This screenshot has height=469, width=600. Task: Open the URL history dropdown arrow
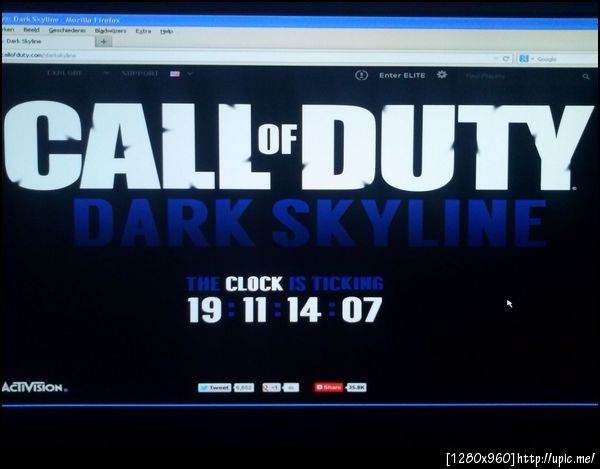point(496,59)
